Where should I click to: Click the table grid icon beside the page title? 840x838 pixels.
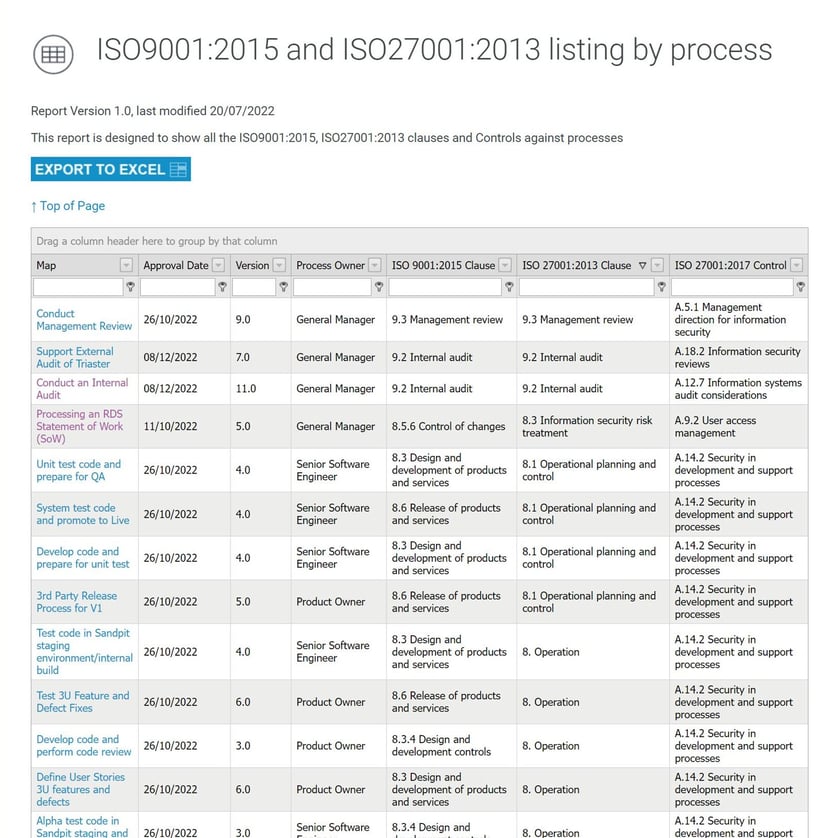[53, 54]
